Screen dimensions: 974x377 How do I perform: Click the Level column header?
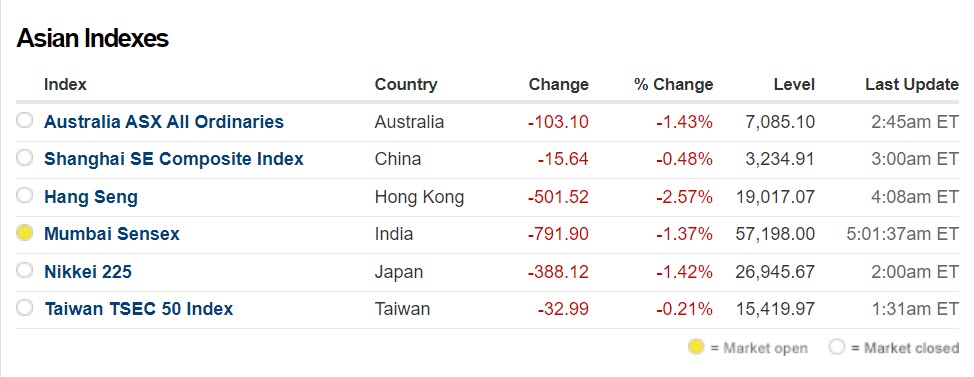pos(794,84)
